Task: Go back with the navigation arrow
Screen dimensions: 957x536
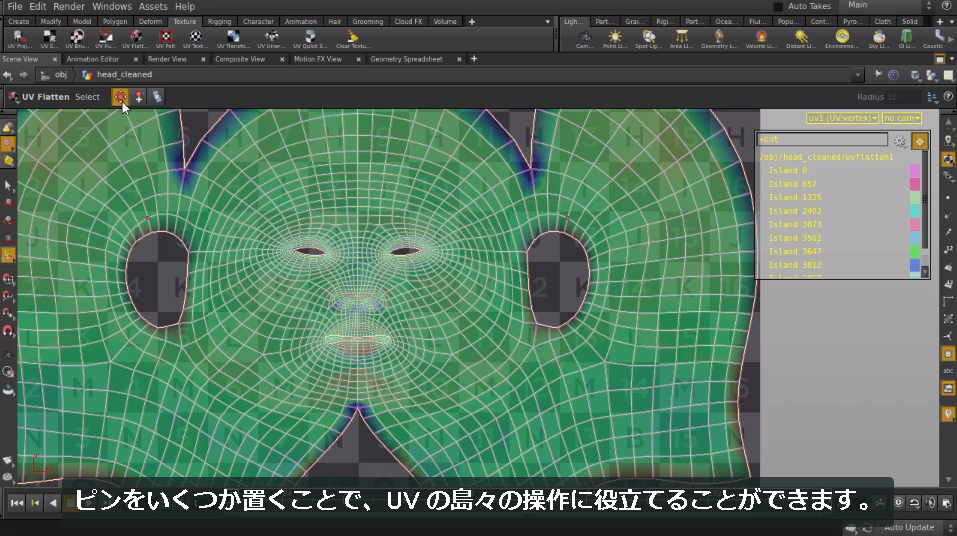Action: [7, 74]
